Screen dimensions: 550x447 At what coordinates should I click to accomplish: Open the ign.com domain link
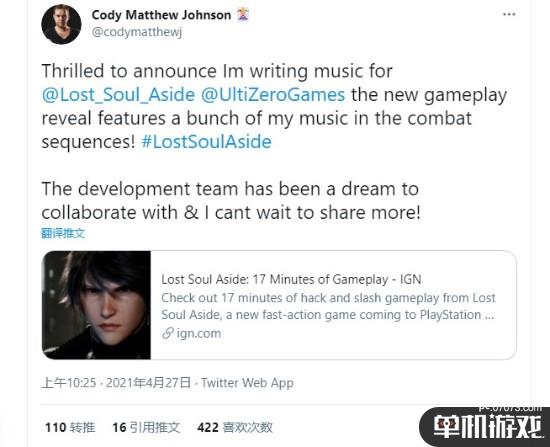[x=199, y=333]
